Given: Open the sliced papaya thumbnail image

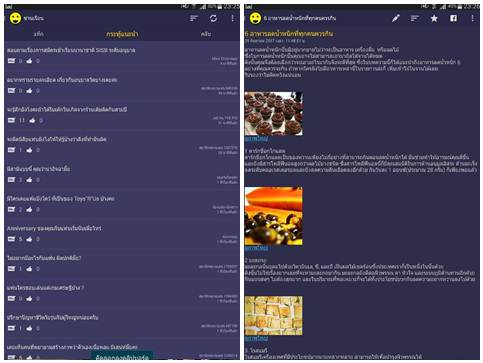Looking at the screenshot, I should tap(274, 216).
